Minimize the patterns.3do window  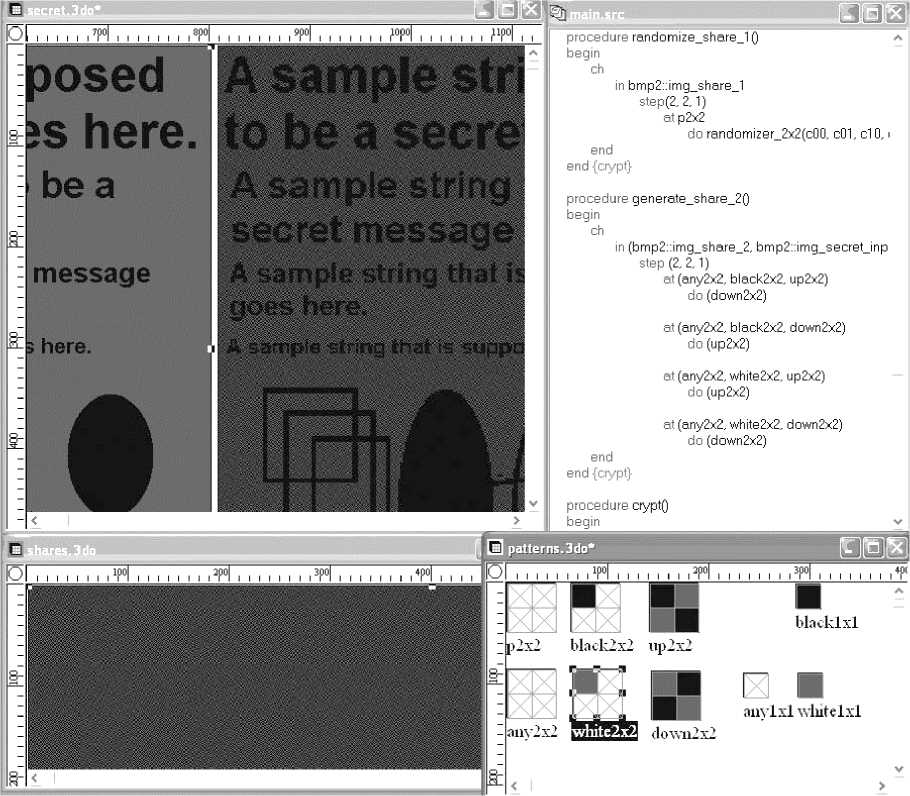pyautogui.click(x=850, y=547)
